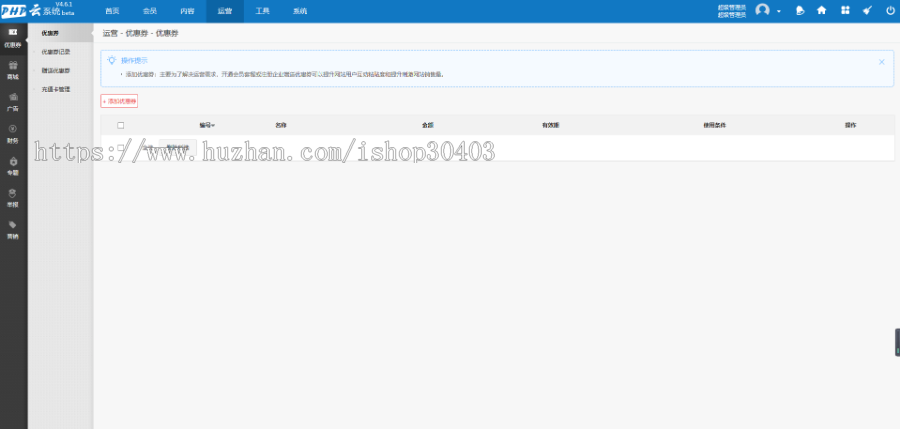Viewport: 900px width, 429px height.
Task: Click the 运营 - 优惠券 - 优惠券 breadcrumb
Action: point(141,33)
